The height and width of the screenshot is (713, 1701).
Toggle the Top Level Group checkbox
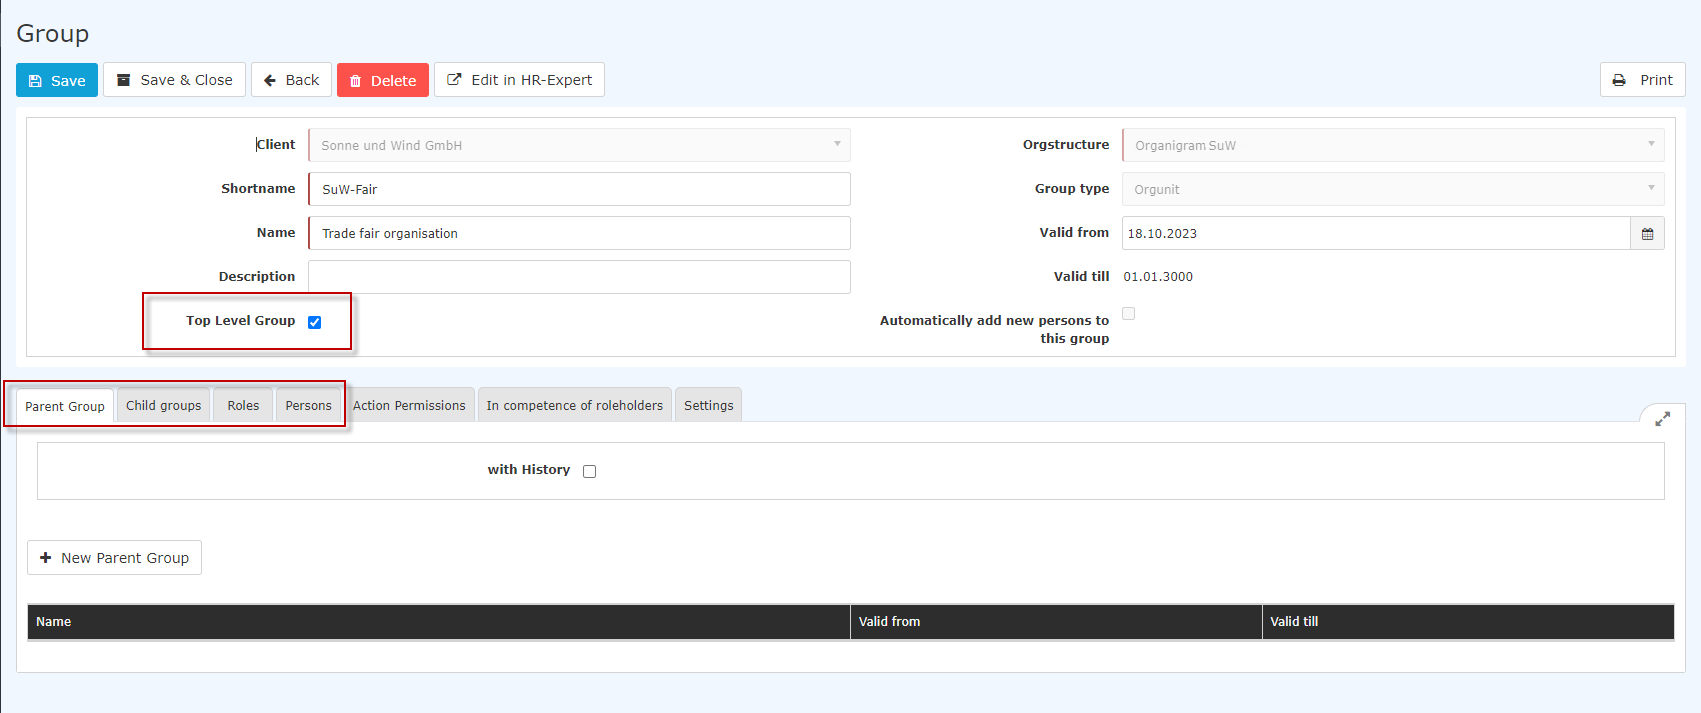[x=314, y=322]
